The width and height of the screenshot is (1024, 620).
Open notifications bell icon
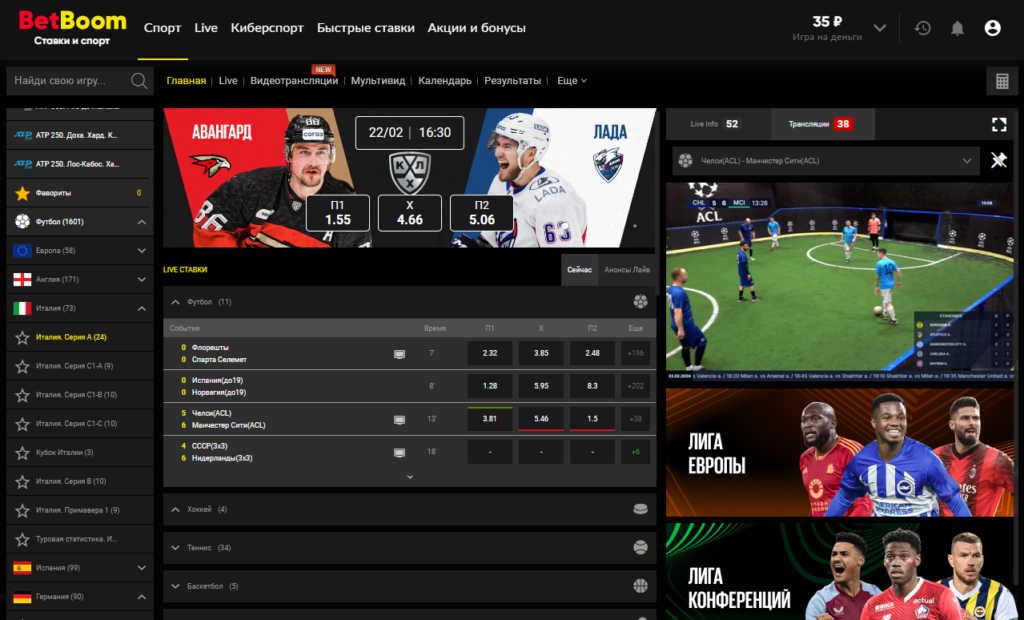coord(957,28)
